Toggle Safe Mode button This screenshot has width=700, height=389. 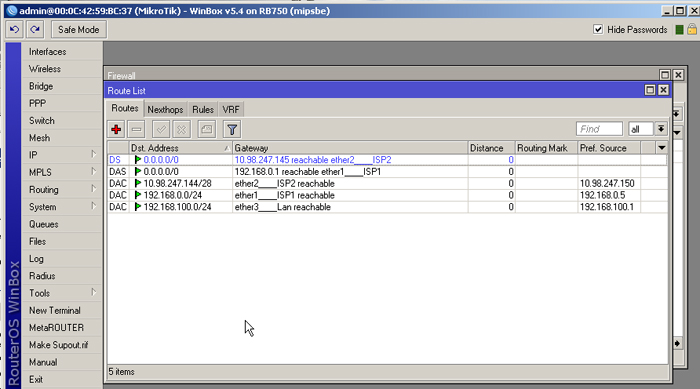point(79,30)
